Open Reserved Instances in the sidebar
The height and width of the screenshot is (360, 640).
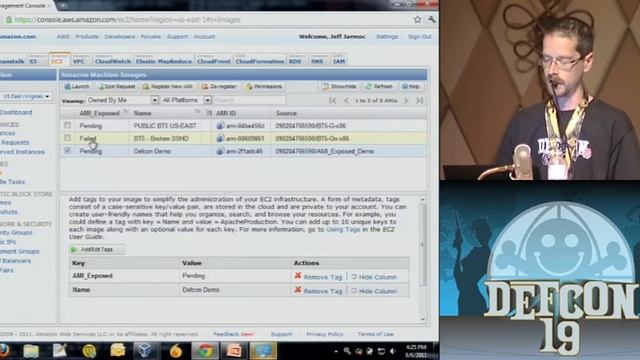click(x=22, y=152)
